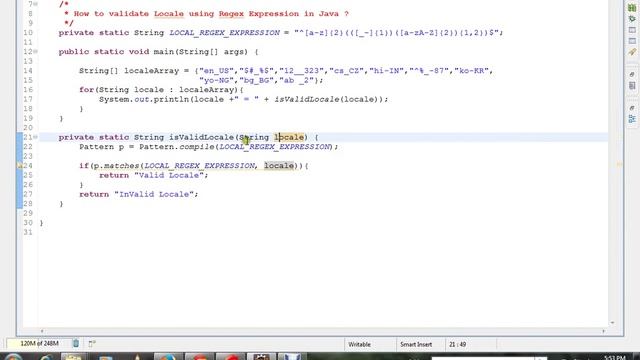
Task: Click the small icon right of garbage collector
Action: [x=92, y=344]
